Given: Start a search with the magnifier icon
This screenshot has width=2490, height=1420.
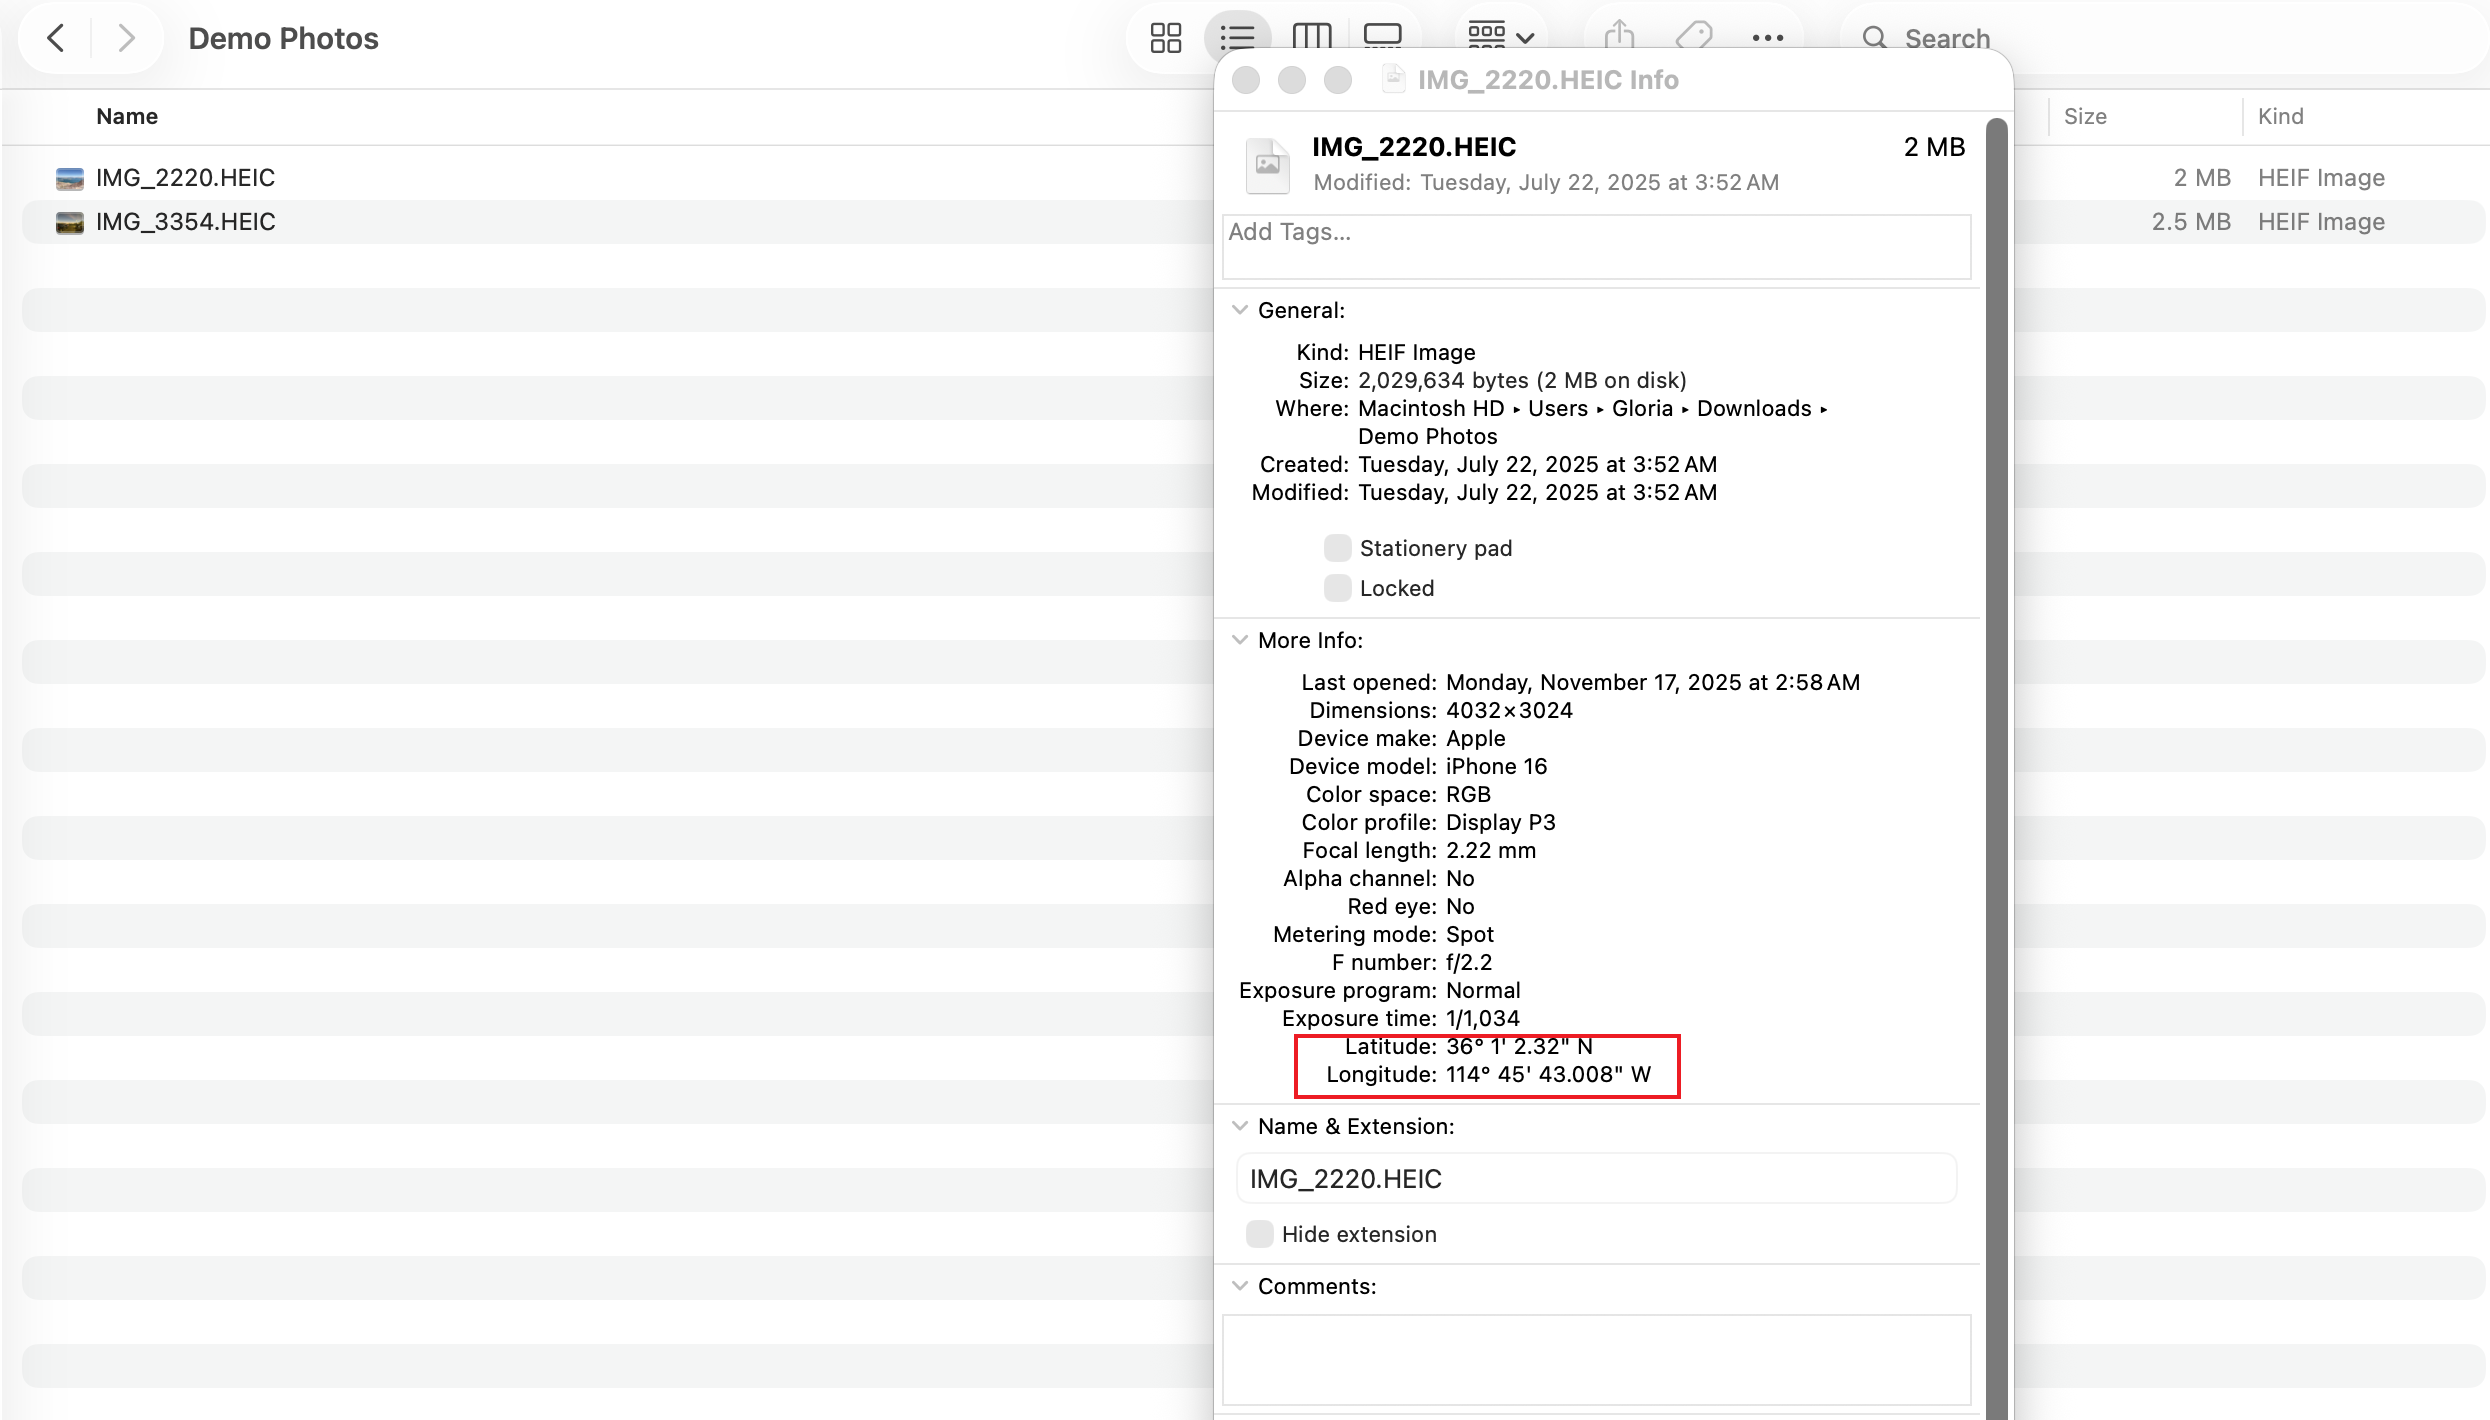Looking at the screenshot, I should pos(1874,37).
